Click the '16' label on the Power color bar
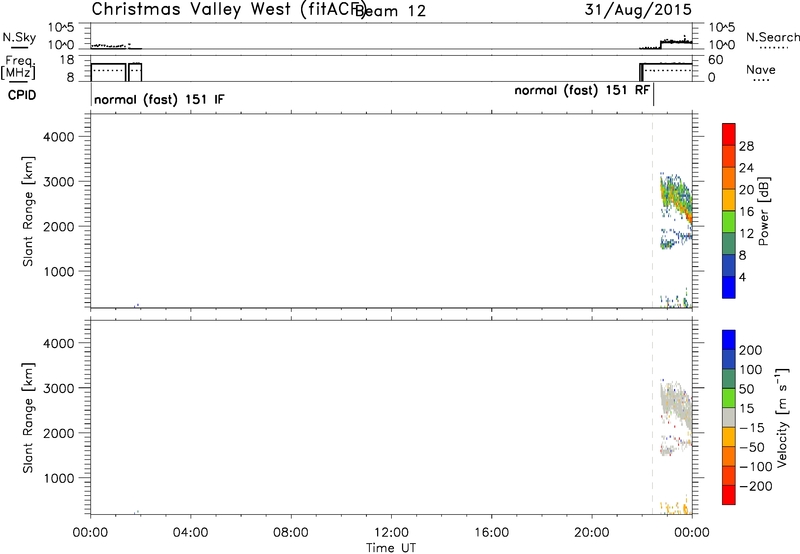Screen dimensions: 800x554 tap(746, 212)
